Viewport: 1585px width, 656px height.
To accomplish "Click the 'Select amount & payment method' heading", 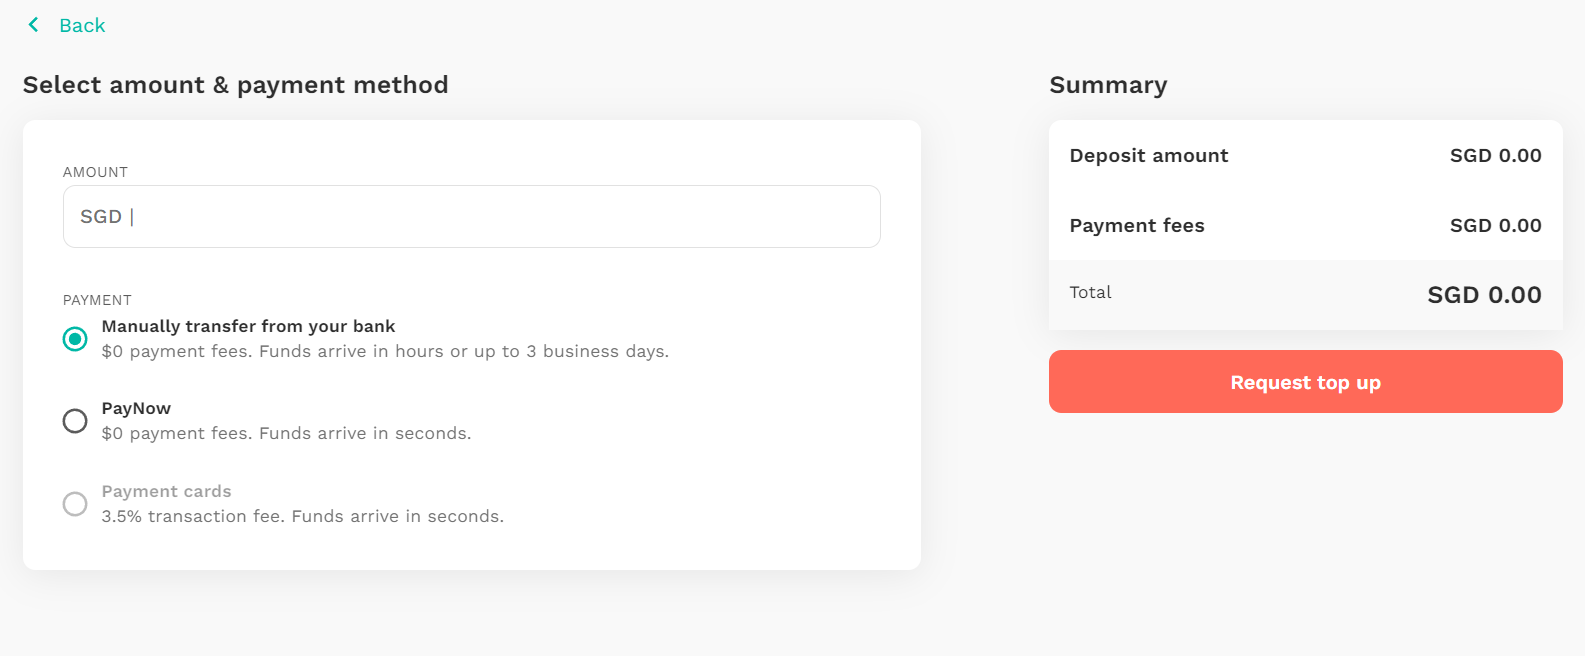I will click(x=236, y=85).
